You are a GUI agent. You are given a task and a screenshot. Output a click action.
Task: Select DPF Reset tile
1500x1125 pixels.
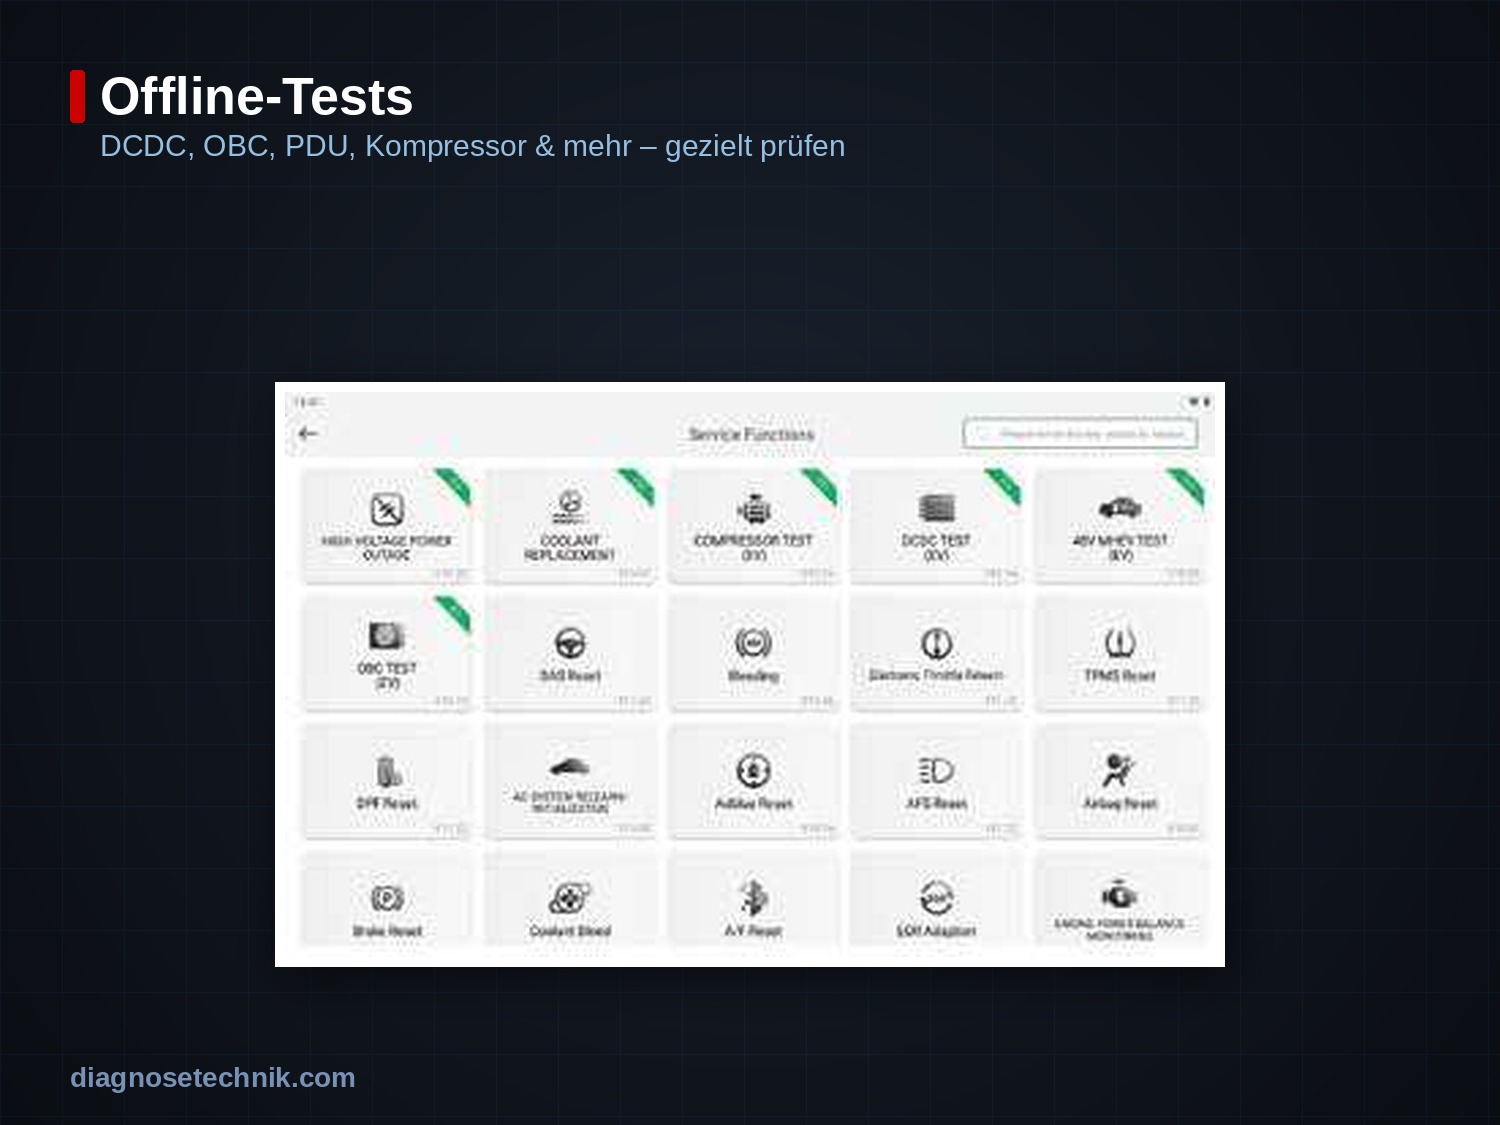387,782
